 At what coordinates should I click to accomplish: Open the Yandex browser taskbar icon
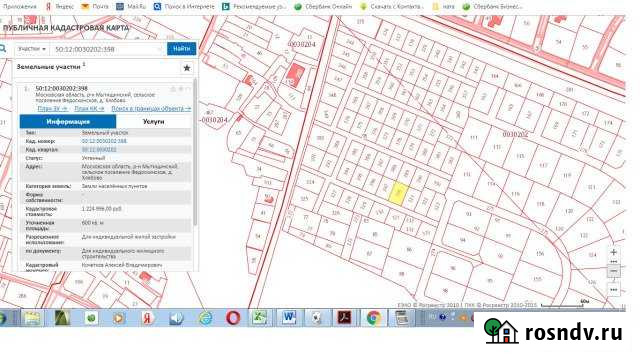pyautogui.click(x=148, y=318)
